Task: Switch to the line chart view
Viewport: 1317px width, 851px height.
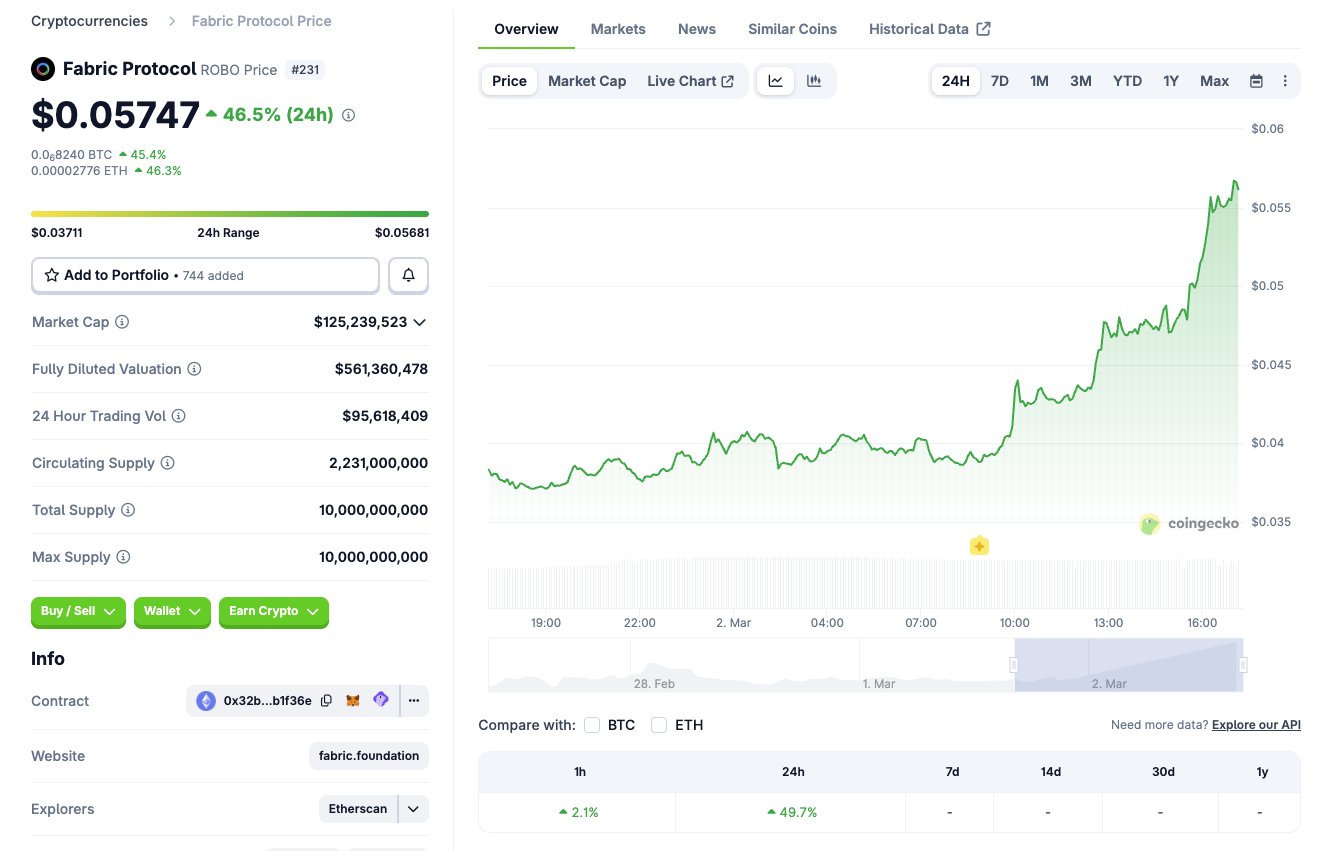Action: pyautogui.click(x=775, y=81)
